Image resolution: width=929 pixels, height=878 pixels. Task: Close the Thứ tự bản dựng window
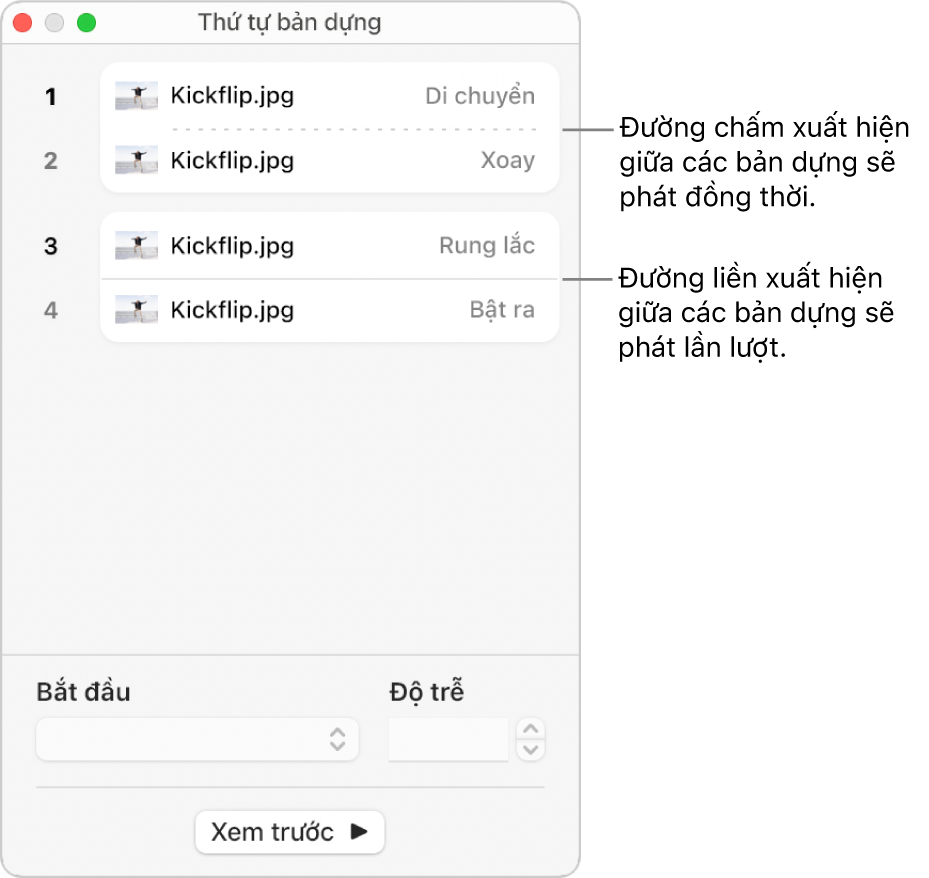point(23,23)
